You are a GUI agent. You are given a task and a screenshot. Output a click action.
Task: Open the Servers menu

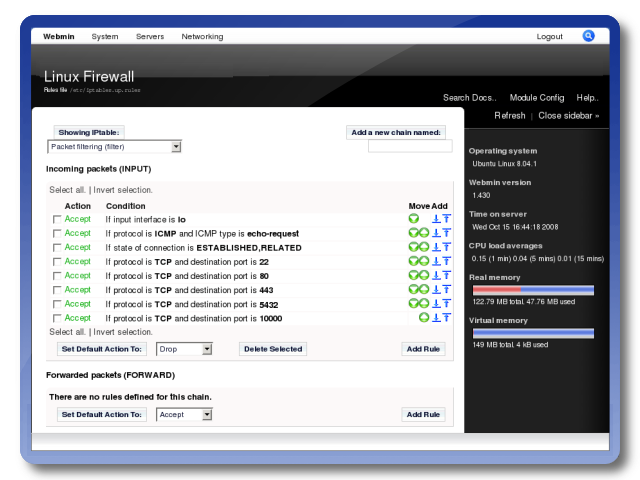(150, 36)
